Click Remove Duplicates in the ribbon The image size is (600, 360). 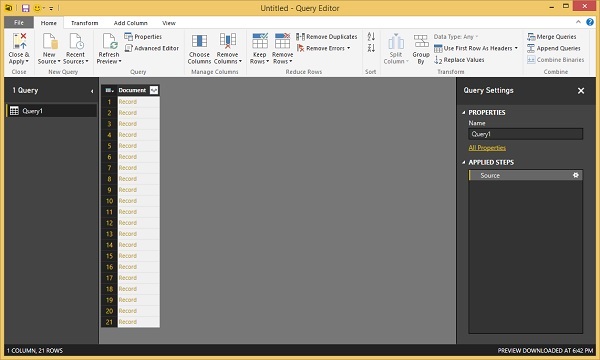(x=326, y=37)
